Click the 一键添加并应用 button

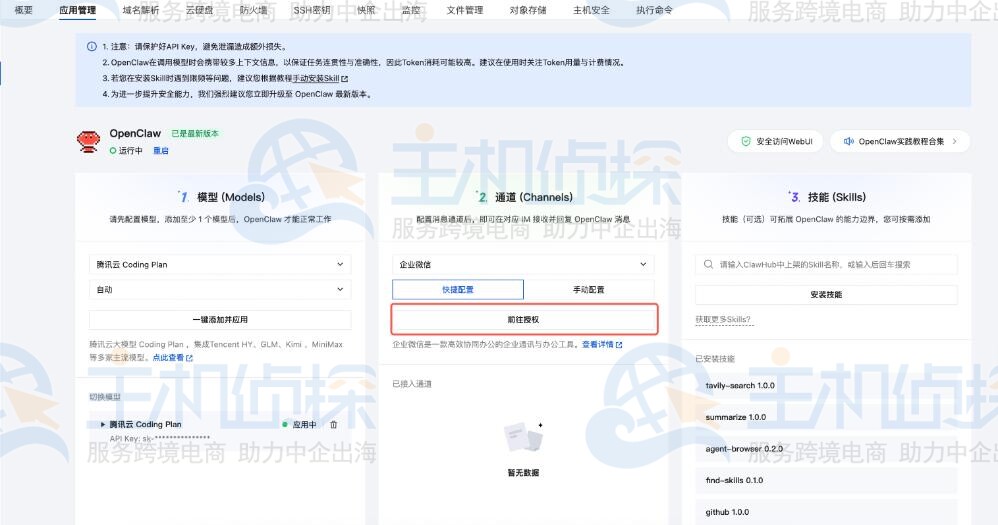[220, 319]
